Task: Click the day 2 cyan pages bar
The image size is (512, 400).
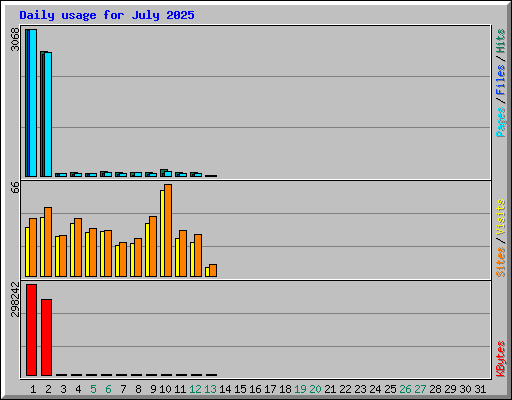Action: [x=48, y=114]
